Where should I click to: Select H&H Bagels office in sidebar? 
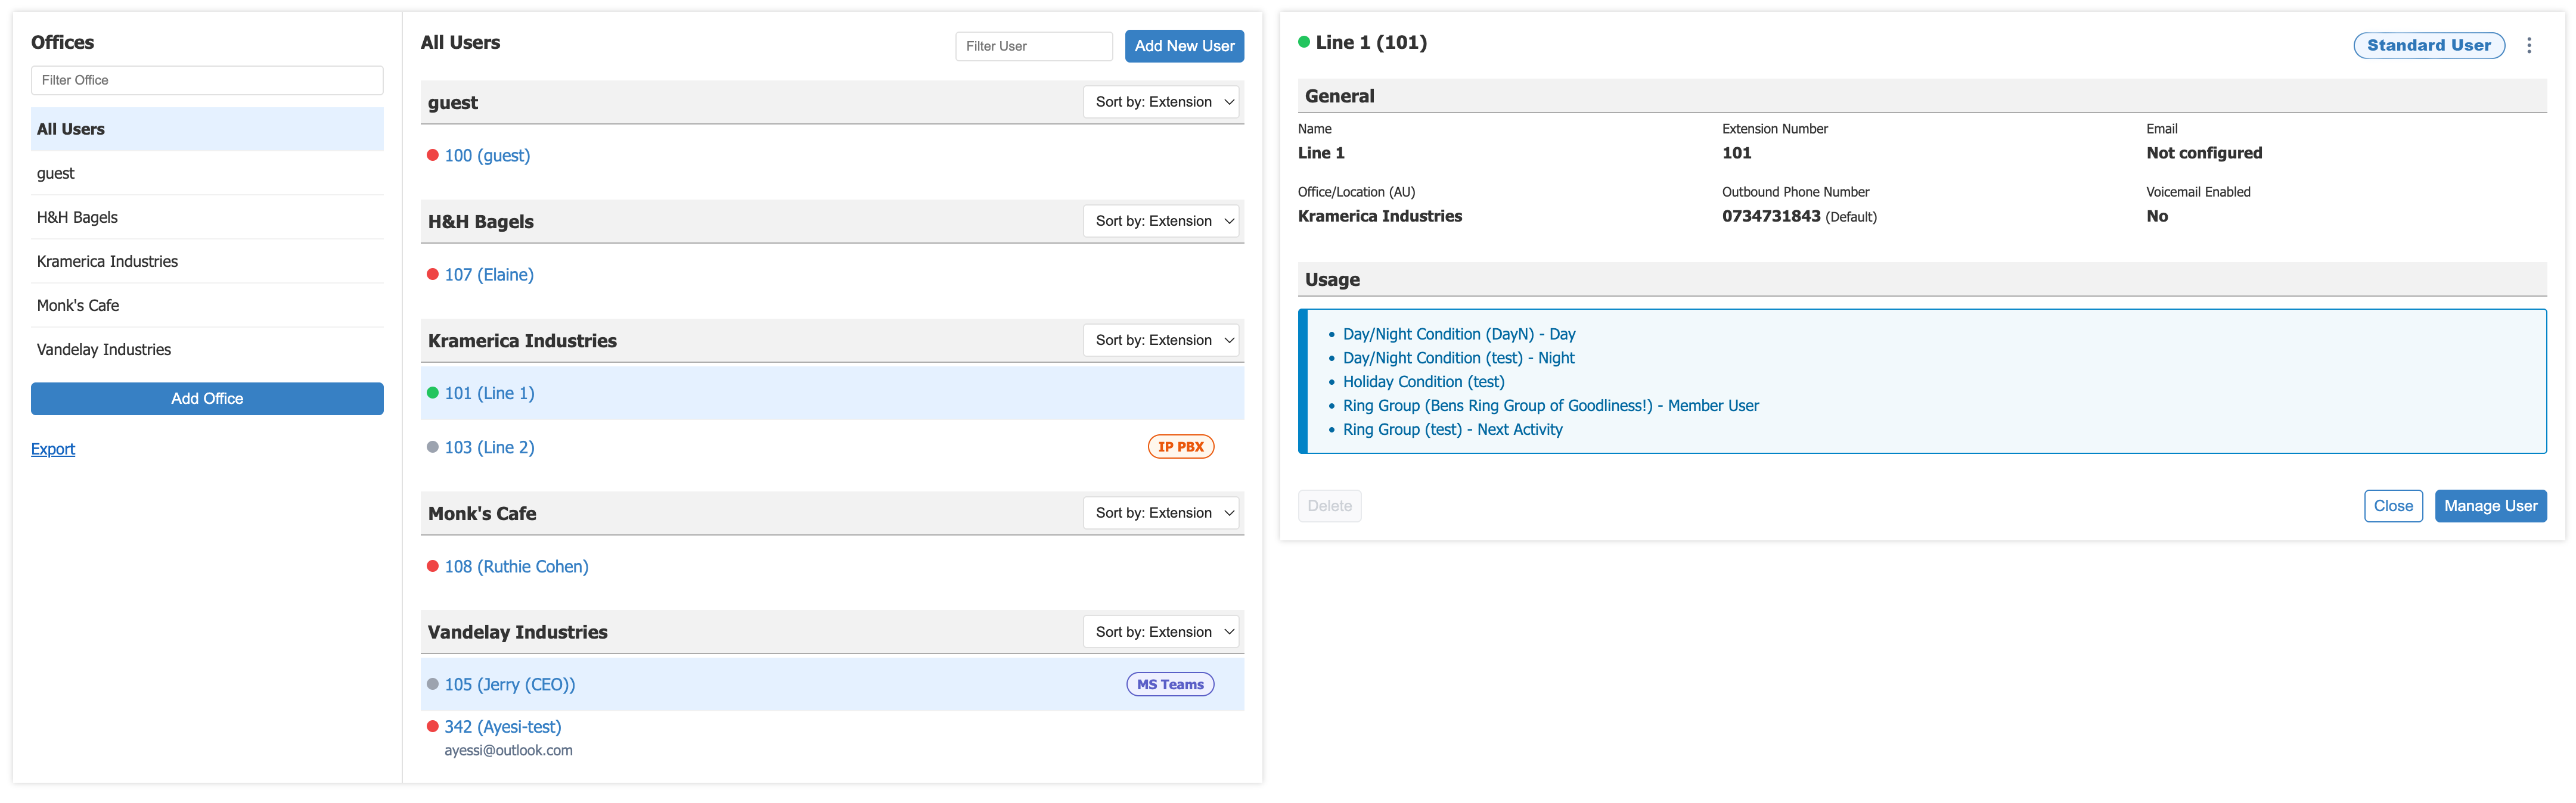tap(207, 217)
